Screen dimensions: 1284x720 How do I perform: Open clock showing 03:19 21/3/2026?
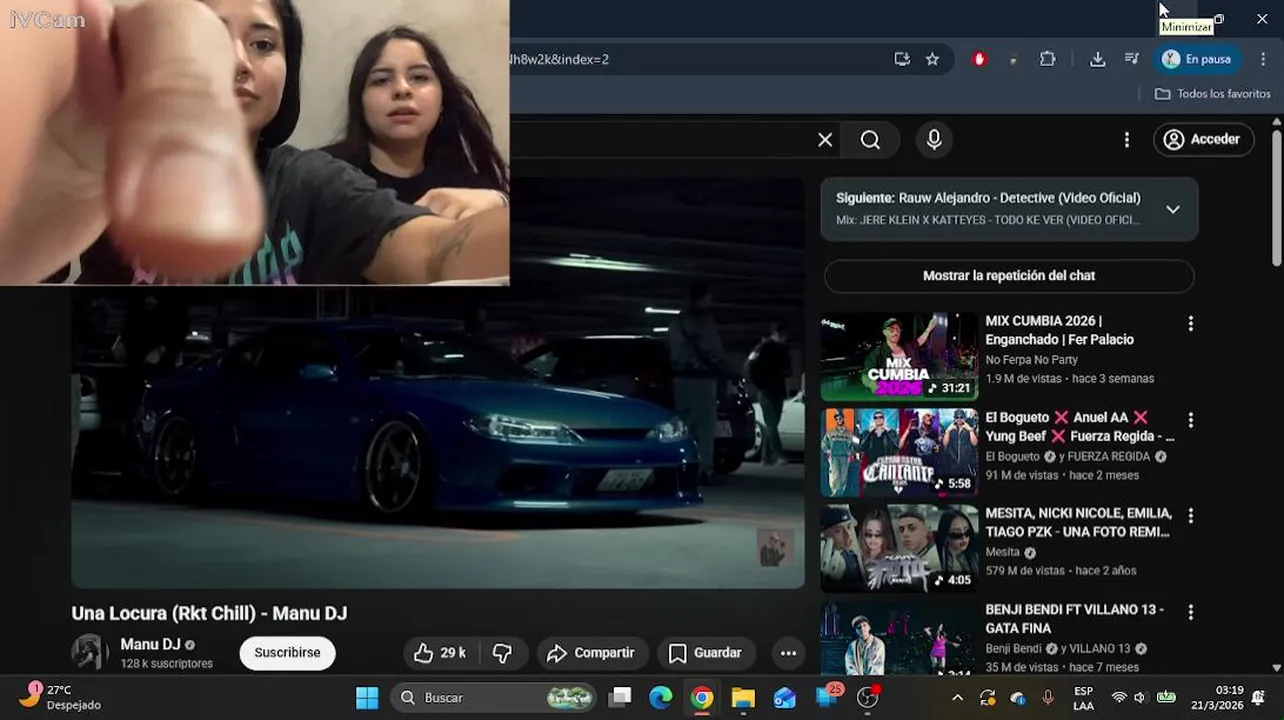(1216, 698)
